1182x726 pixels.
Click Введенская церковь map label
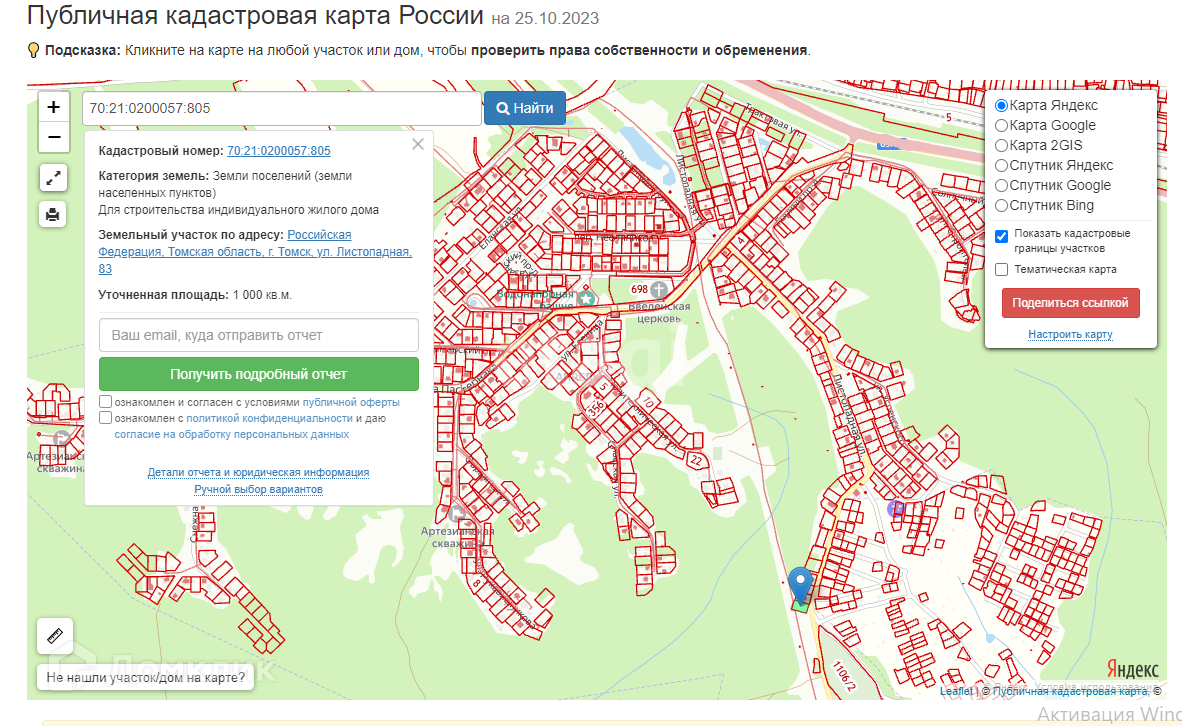point(660,313)
